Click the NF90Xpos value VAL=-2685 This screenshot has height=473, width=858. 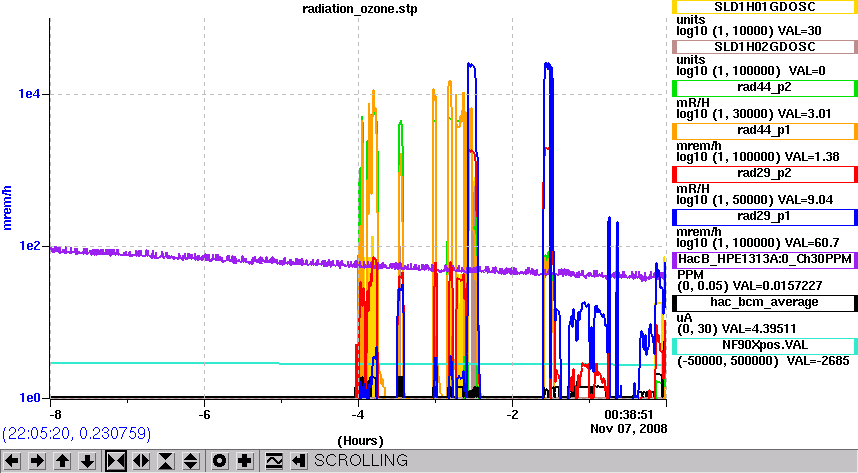click(818, 361)
